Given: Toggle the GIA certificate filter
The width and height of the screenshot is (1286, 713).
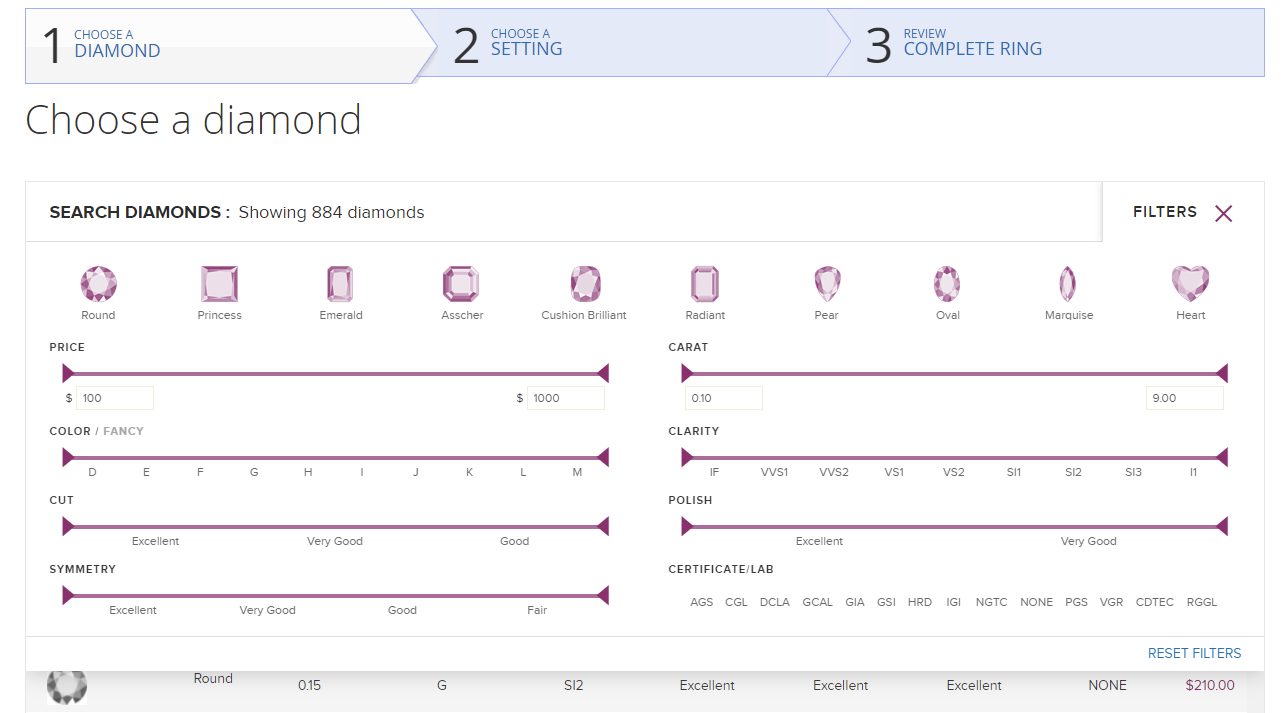Looking at the screenshot, I should pos(855,602).
